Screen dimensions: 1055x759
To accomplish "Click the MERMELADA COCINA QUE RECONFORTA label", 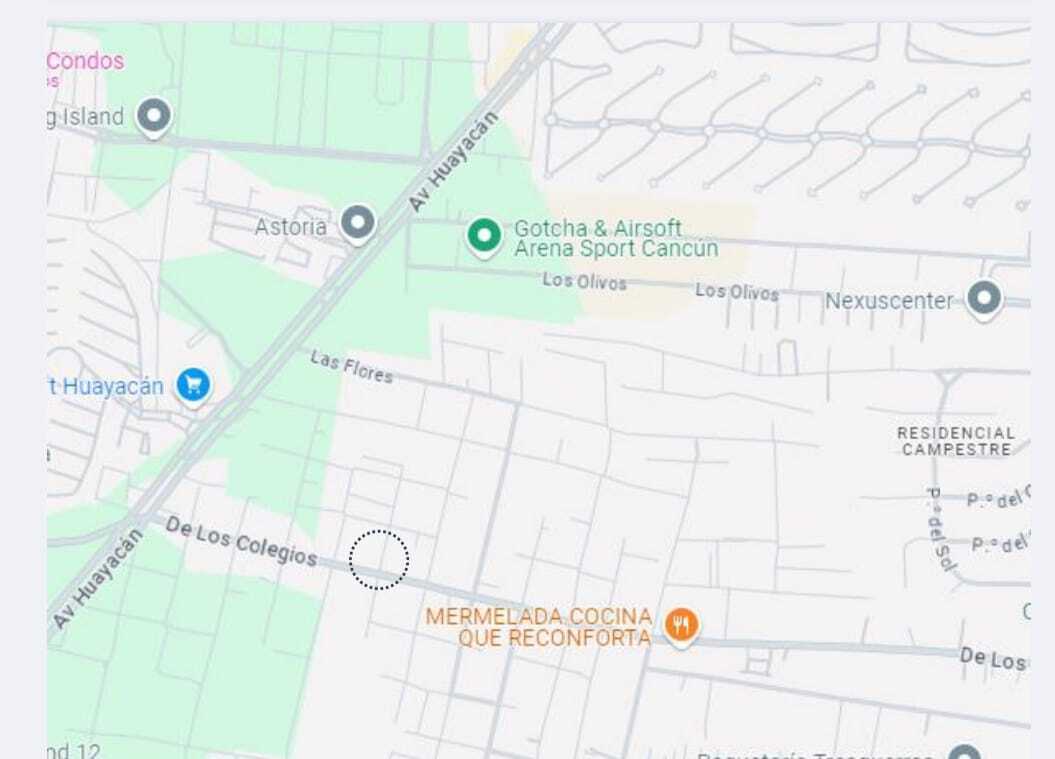I will [539, 626].
